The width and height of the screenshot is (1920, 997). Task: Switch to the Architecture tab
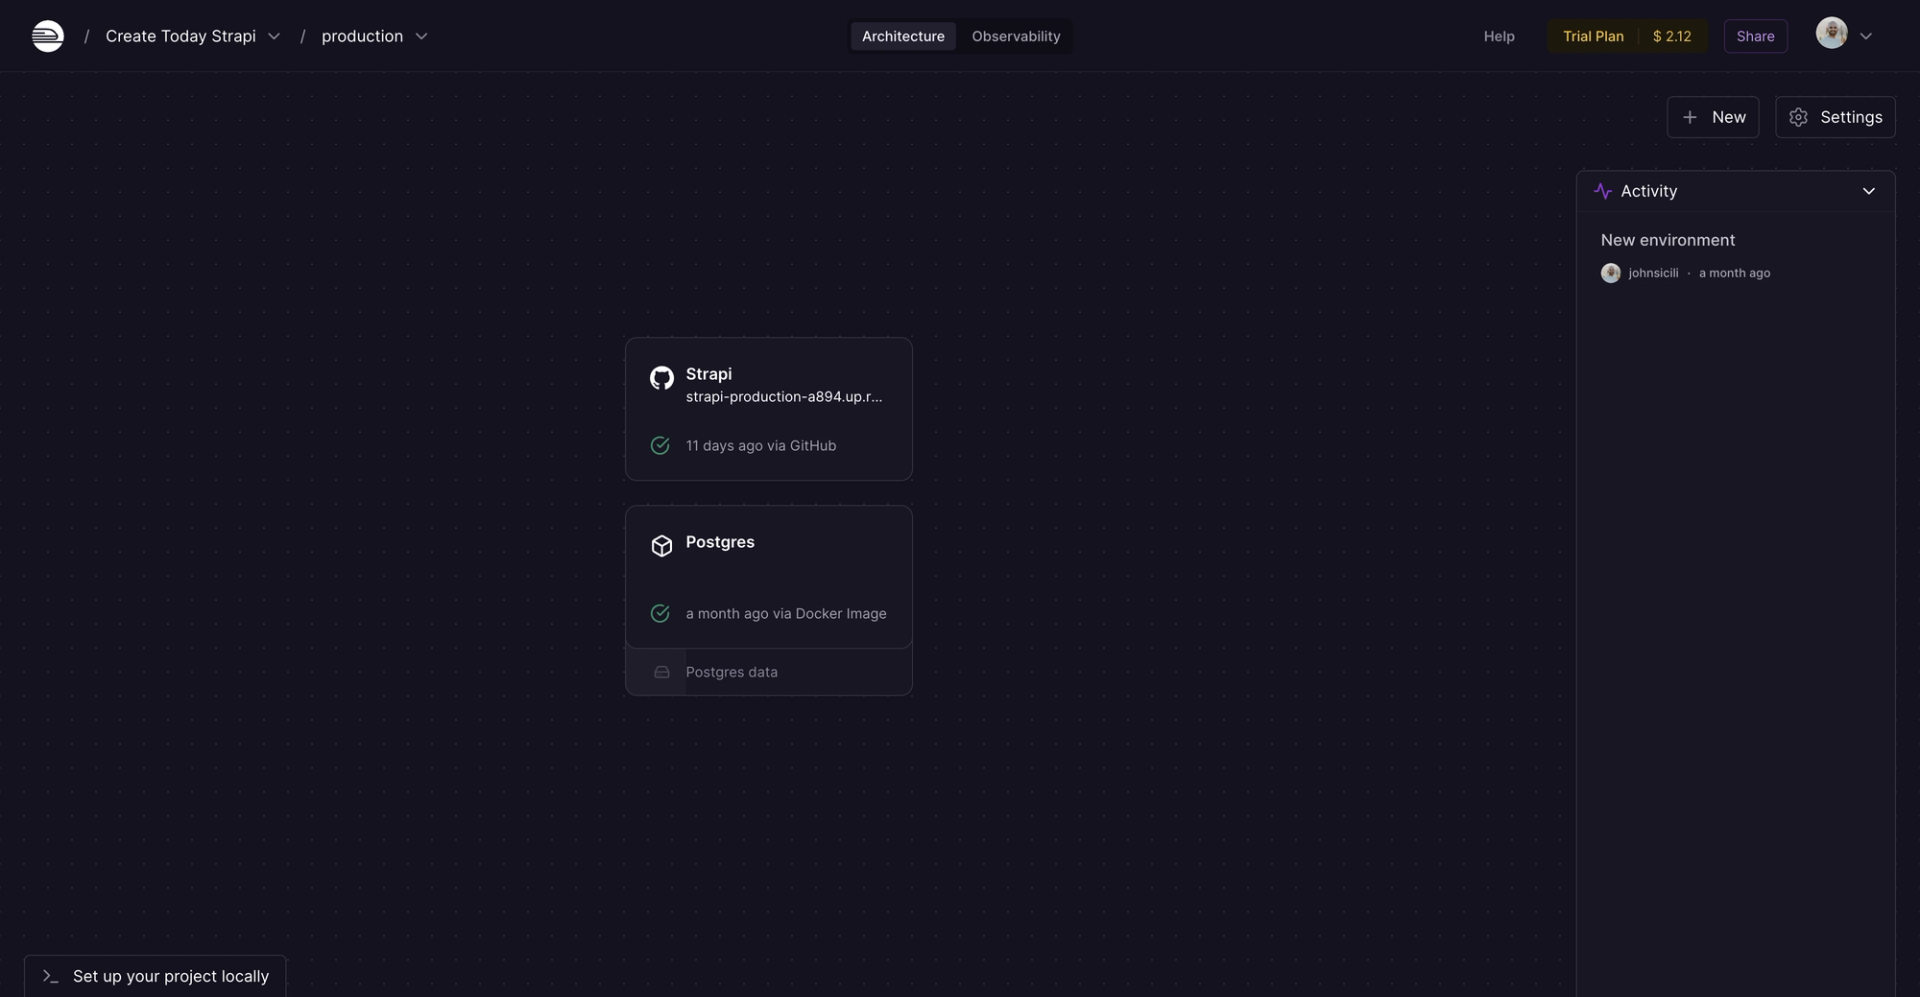(x=903, y=36)
